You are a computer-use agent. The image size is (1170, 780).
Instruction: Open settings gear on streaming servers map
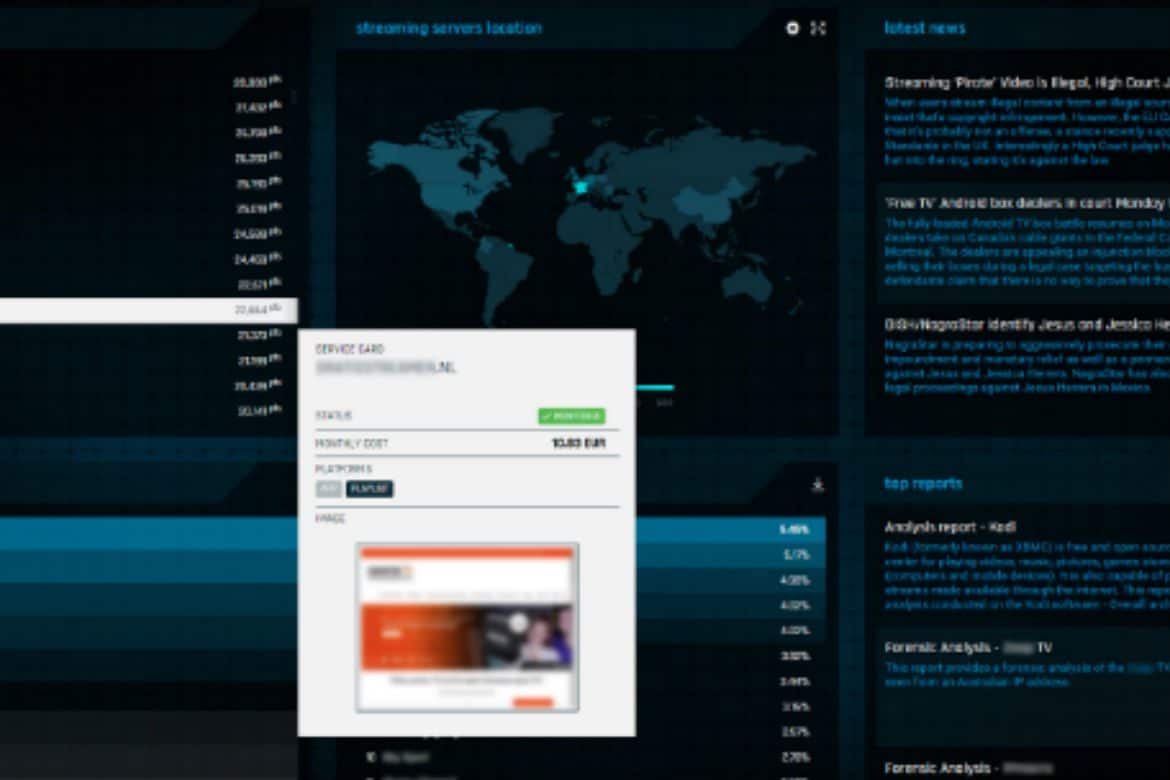pos(793,29)
